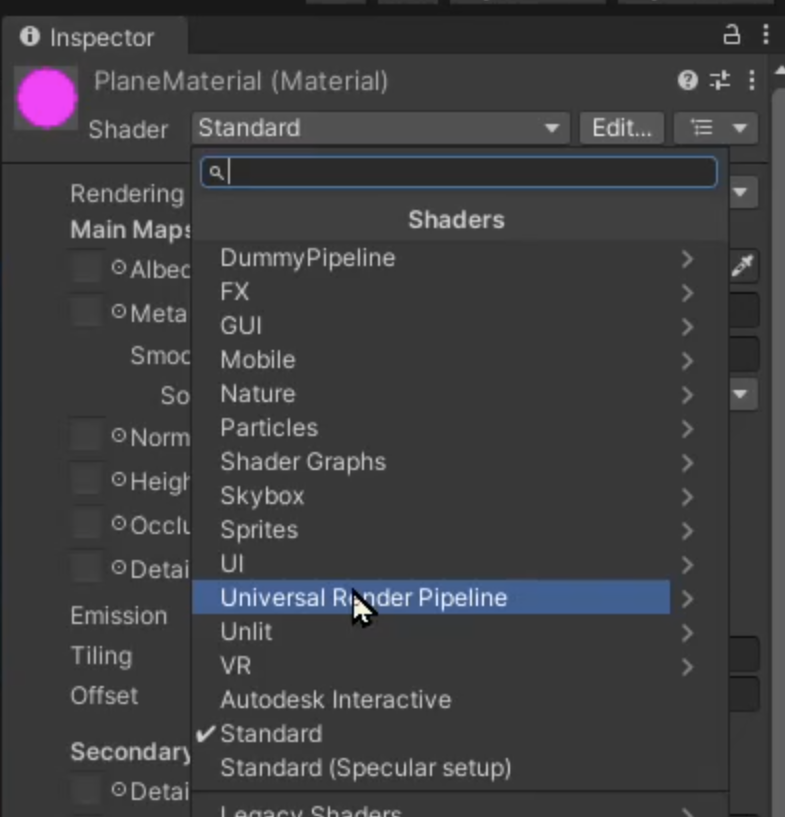Open the smoothness Source dropdown arrow
This screenshot has height=817, width=785.
(x=740, y=394)
